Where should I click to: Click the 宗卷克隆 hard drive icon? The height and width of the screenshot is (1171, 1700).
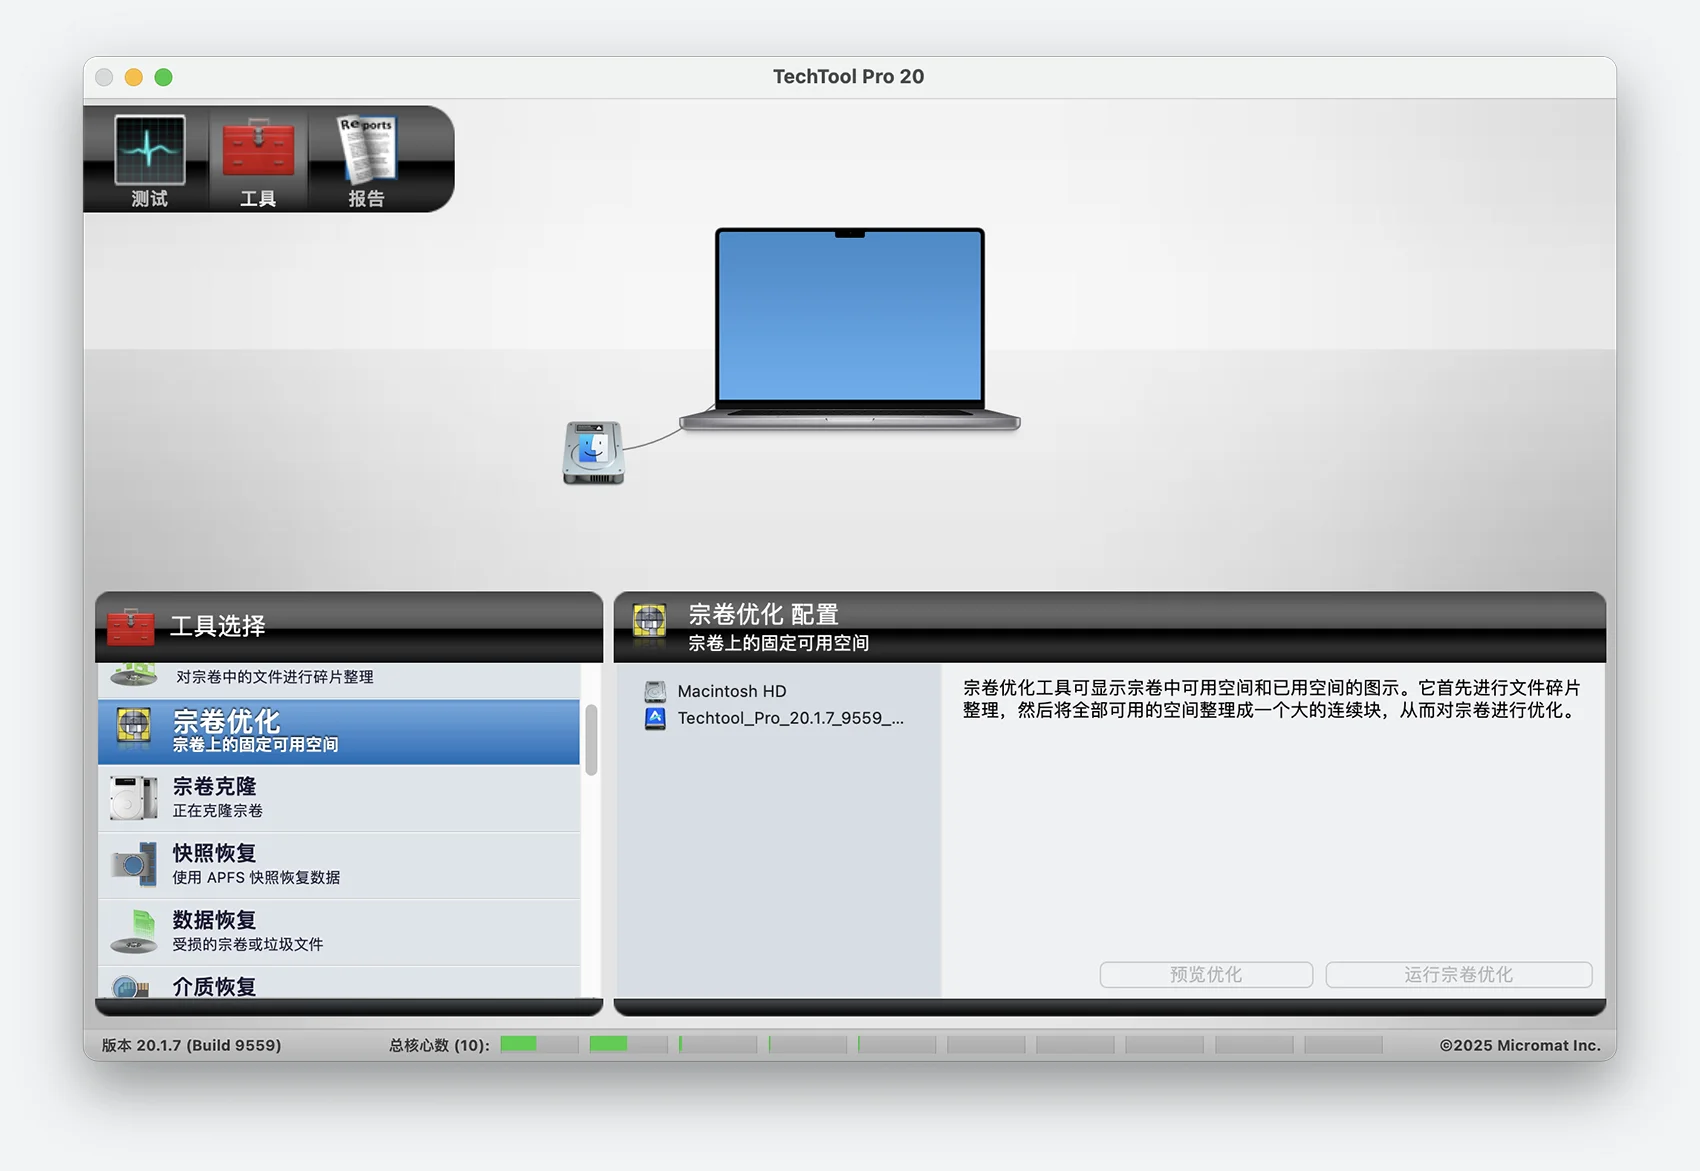(134, 798)
